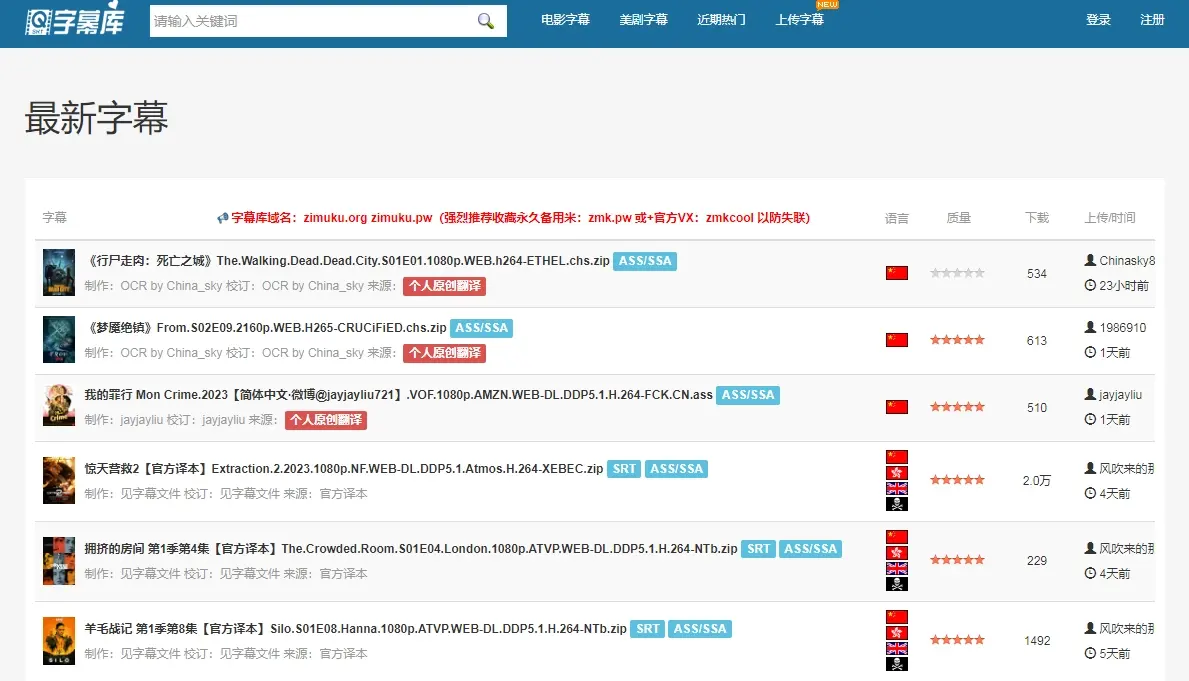The height and width of the screenshot is (681, 1189).
Task: Click China flag on Walking Dead row
Action: [896, 273]
